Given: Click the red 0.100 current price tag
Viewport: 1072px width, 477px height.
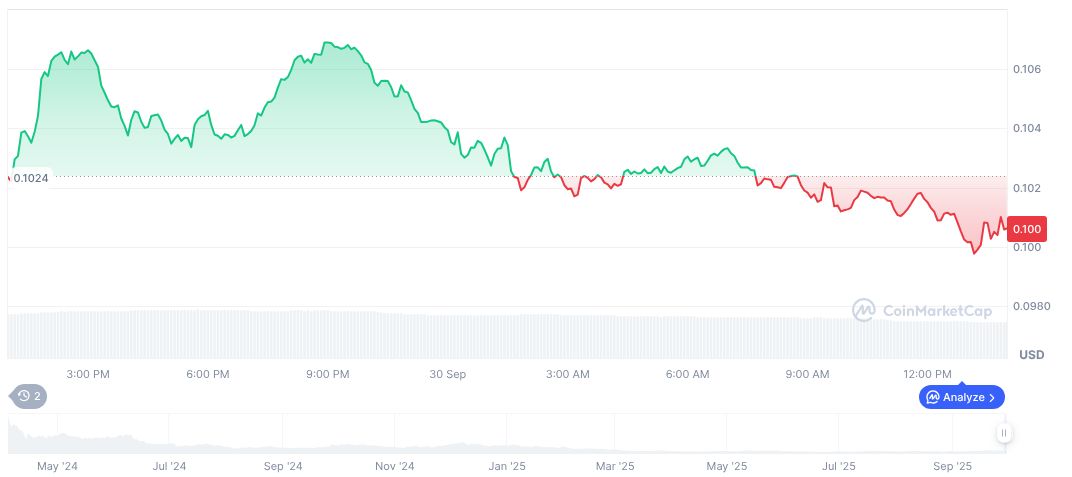Looking at the screenshot, I should pos(1026,229).
